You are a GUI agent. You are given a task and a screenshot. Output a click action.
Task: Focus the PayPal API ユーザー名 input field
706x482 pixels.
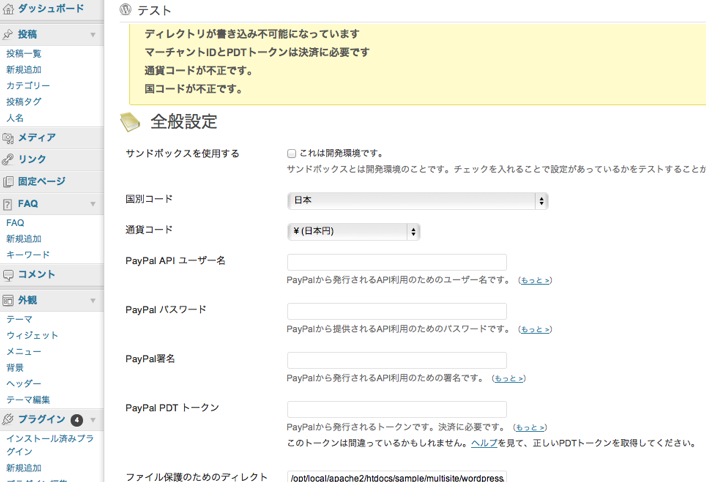pos(396,263)
